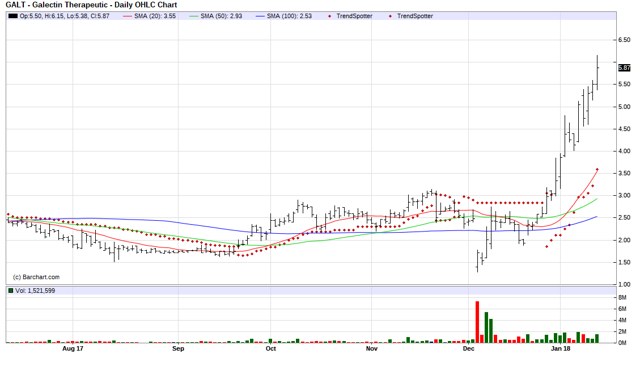Select the SMA (20): 3.55 legend label
Image resolution: width=640 pixels, height=366 pixels.
pyautogui.click(x=155, y=16)
